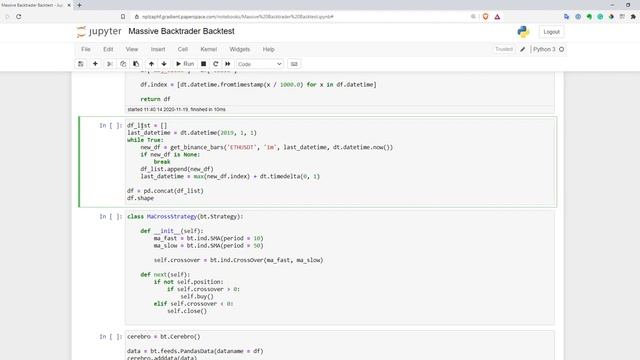Viewport: 640px width, 360px height.
Task: Click the Jupyter logo
Action: (99, 32)
